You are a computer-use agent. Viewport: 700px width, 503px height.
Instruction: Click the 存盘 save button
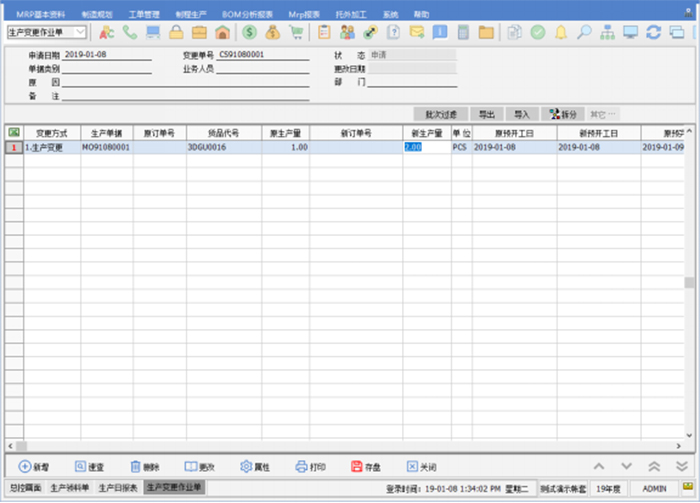tap(369, 466)
